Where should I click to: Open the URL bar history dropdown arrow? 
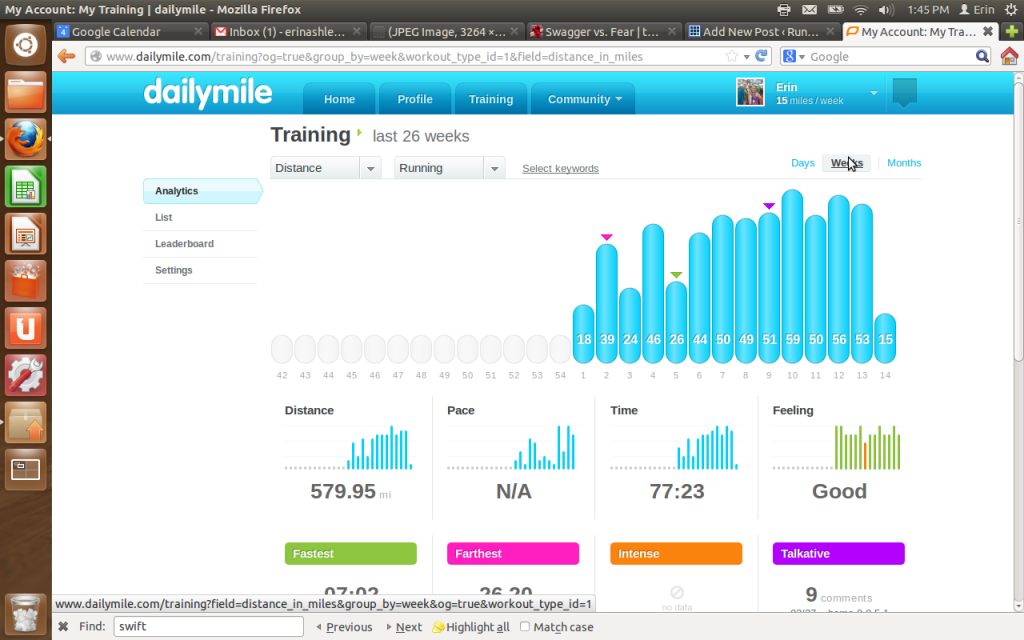click(746, 57)
